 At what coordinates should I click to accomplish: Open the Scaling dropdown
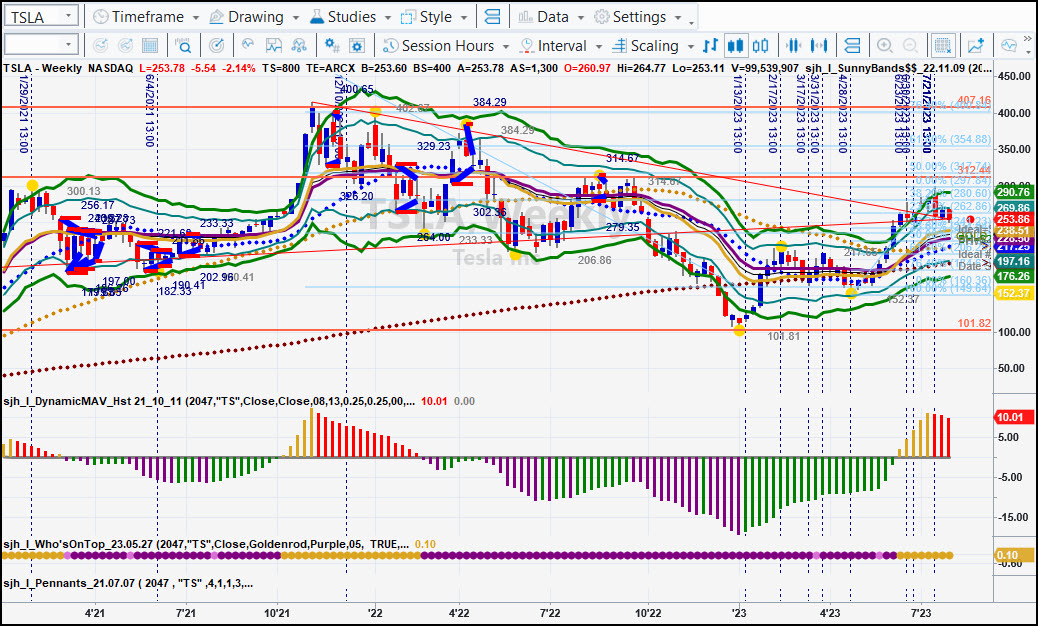[653, 46]
